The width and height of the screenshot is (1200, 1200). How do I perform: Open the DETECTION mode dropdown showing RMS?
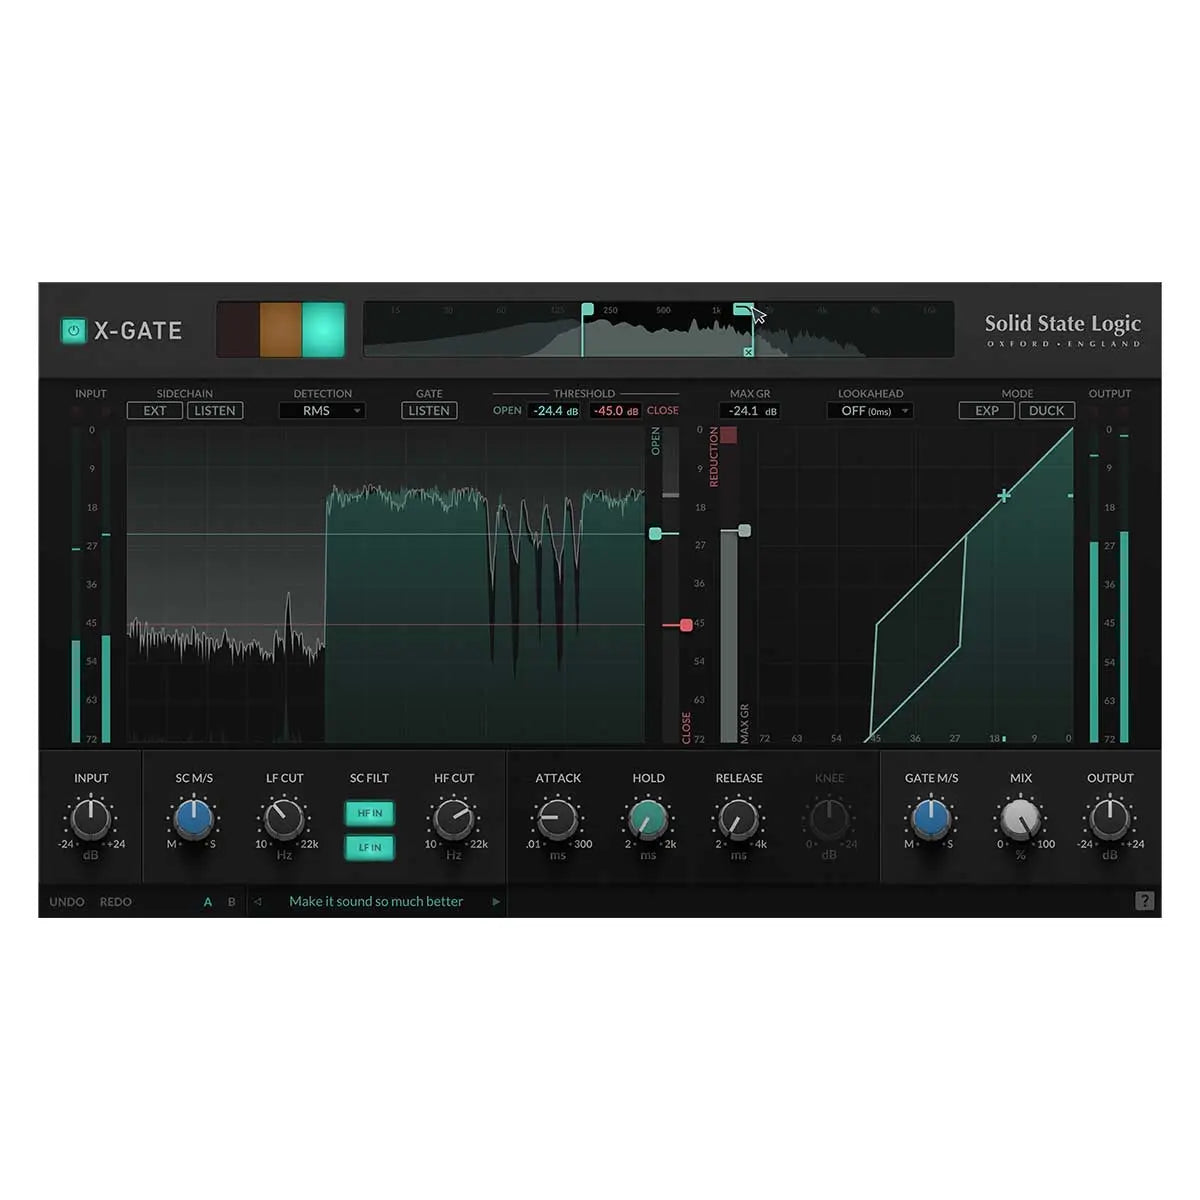click(322, 410)
